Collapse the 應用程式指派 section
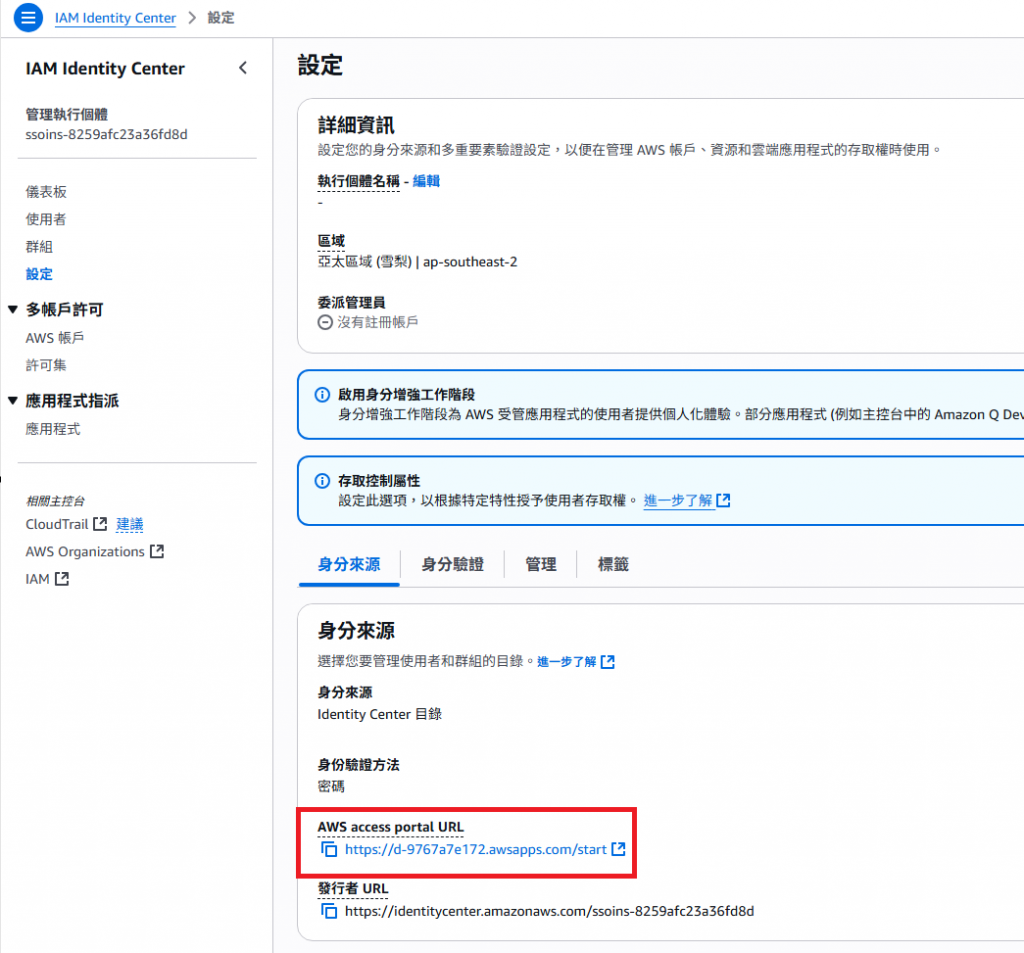 pyautogui.click(x=12, y=400)
